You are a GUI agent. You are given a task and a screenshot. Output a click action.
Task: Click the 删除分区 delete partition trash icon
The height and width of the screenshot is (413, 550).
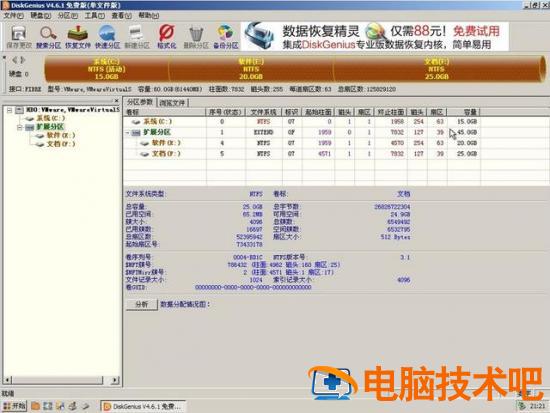pyautogui.click(x=196, y=37)
